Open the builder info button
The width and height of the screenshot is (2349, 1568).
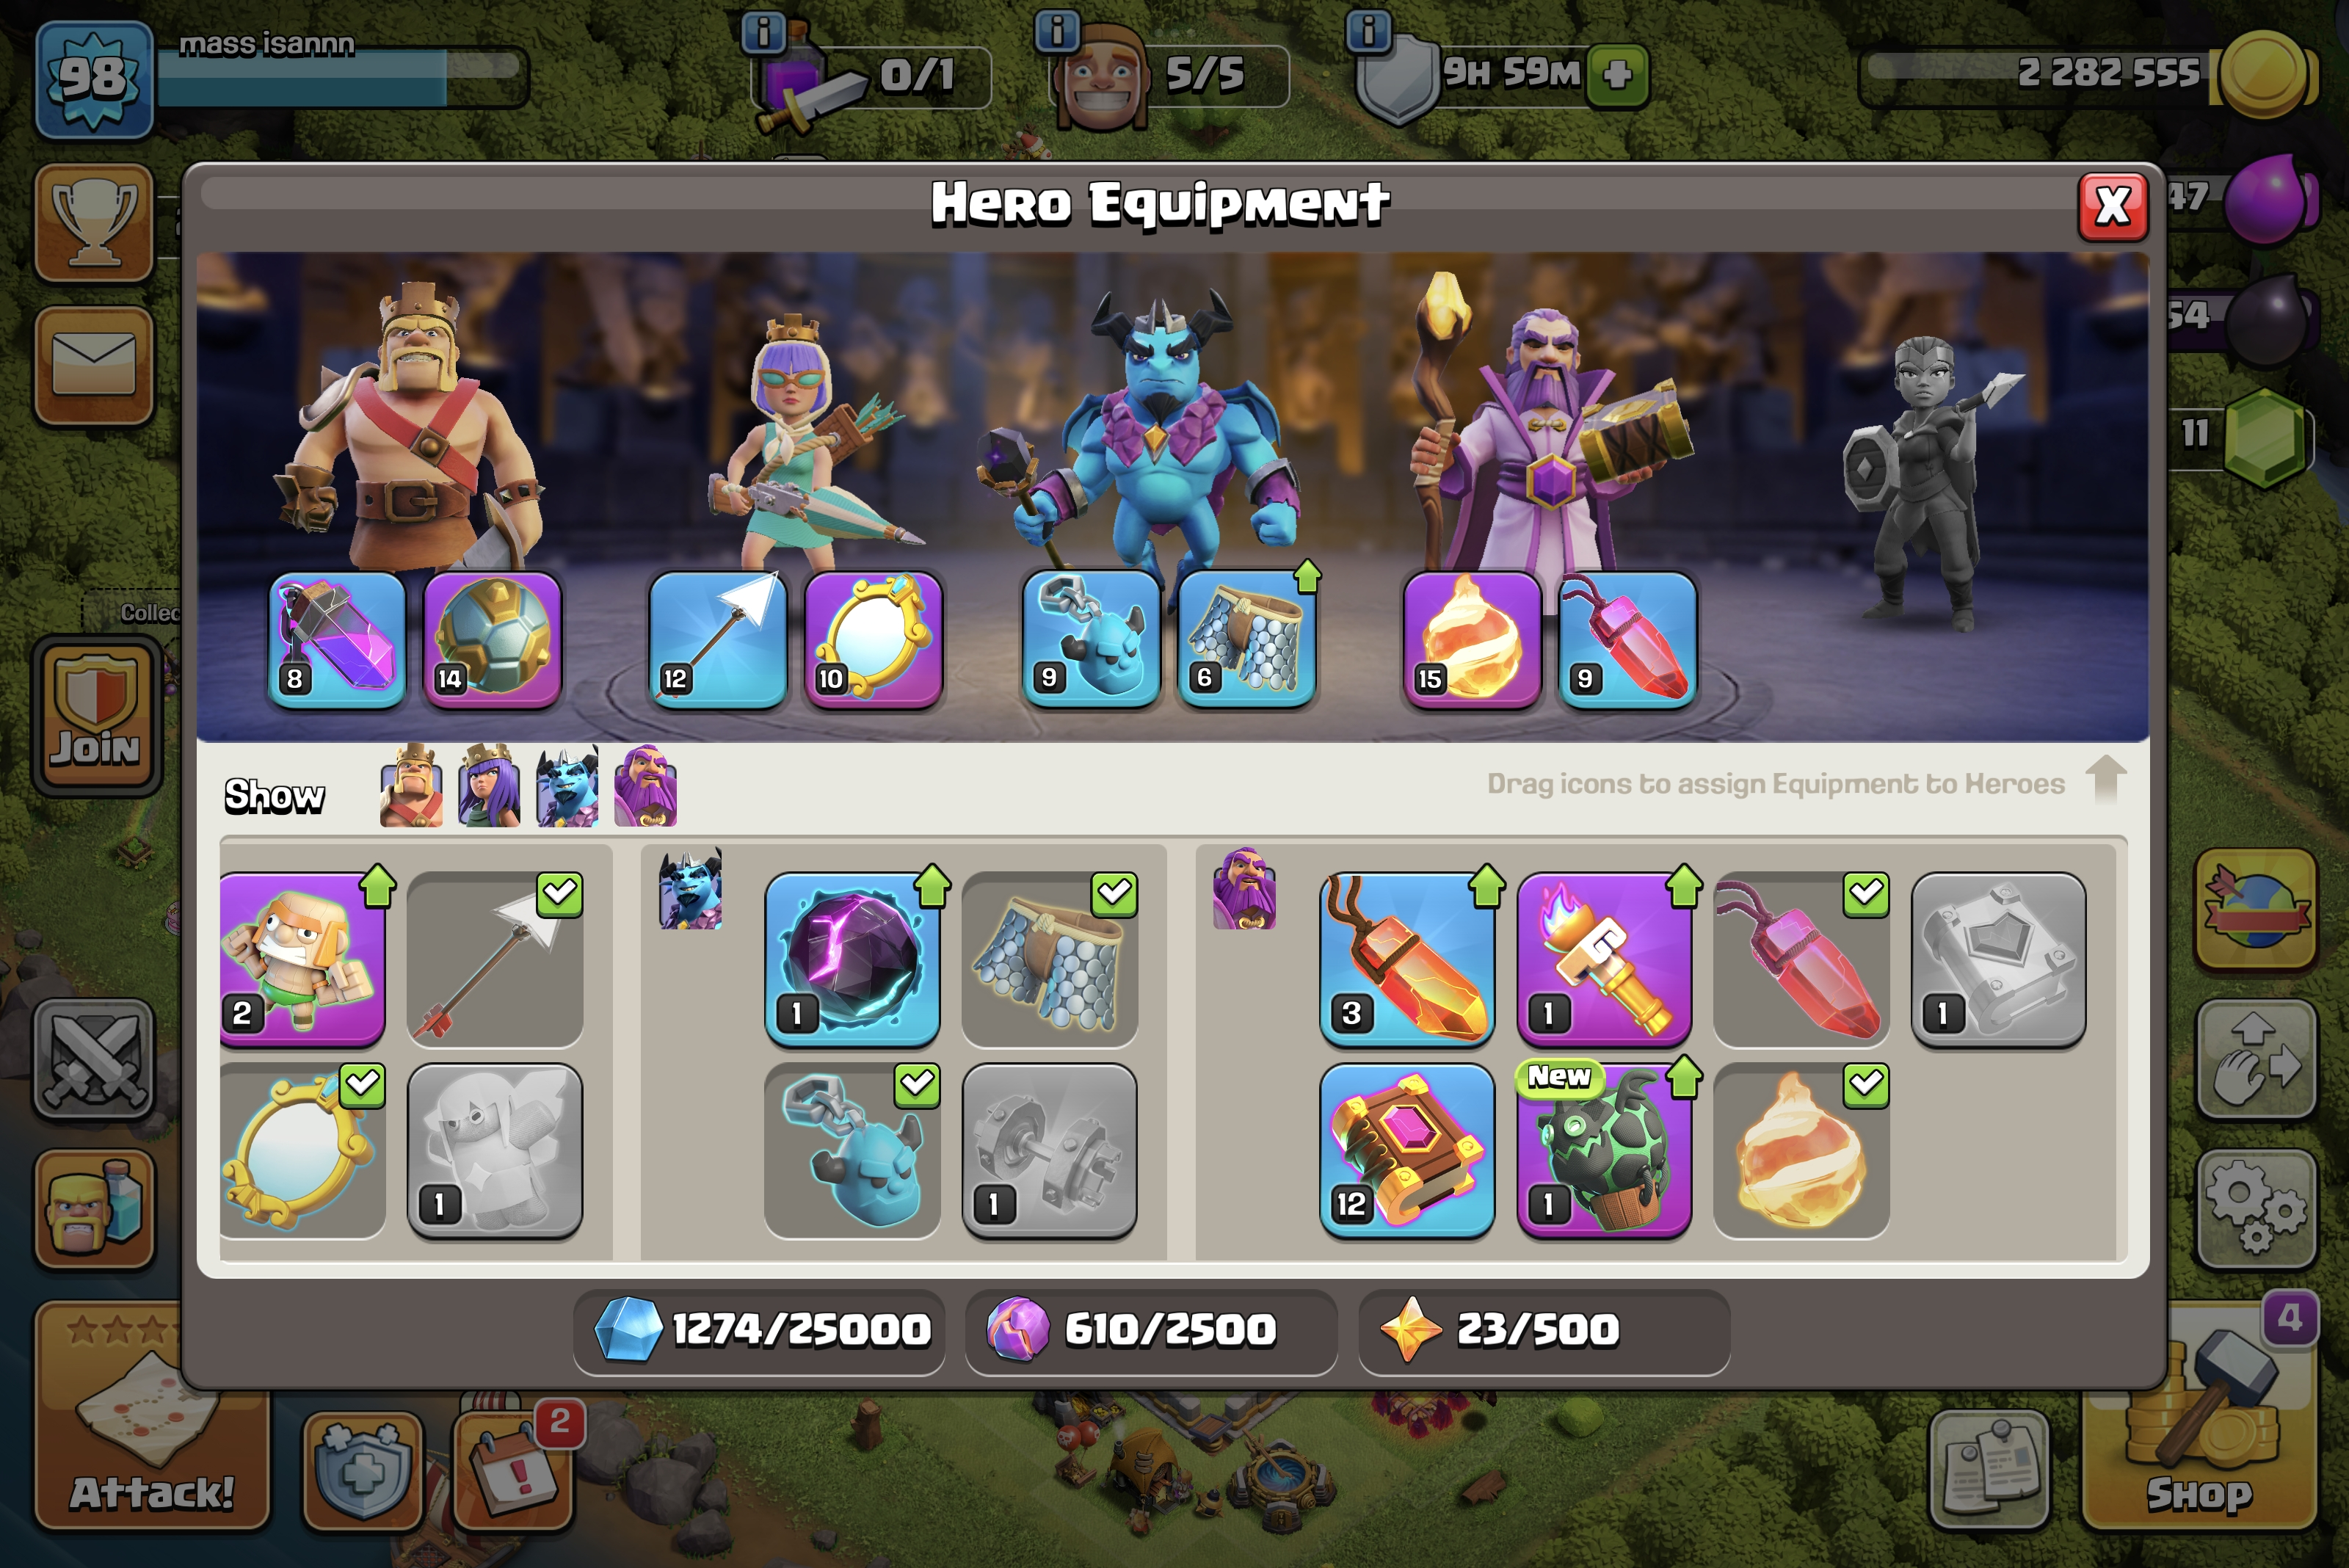pos(1056,32)
